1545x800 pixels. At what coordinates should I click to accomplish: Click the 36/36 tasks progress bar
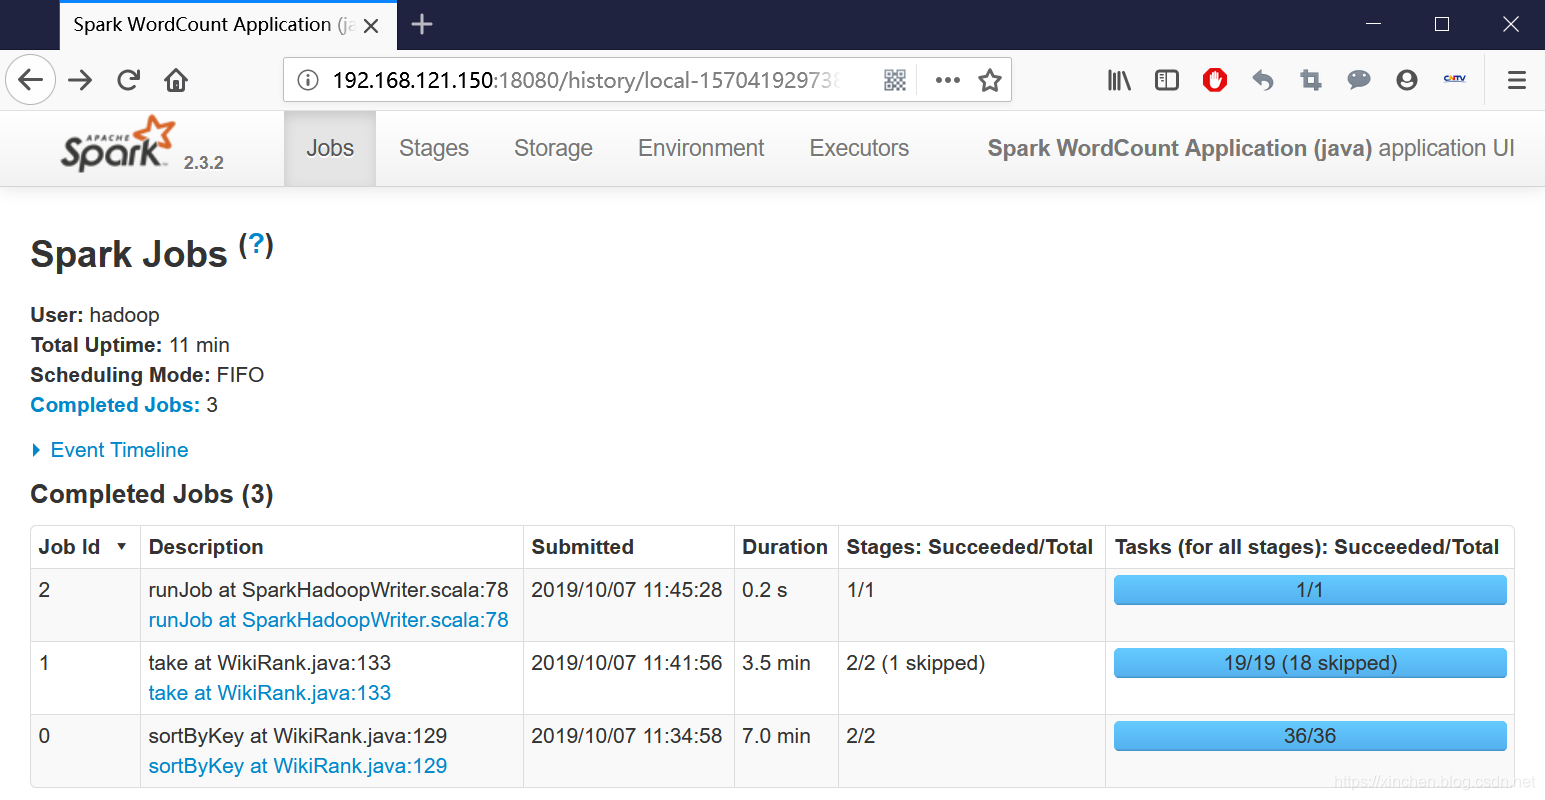[1310, 736]
